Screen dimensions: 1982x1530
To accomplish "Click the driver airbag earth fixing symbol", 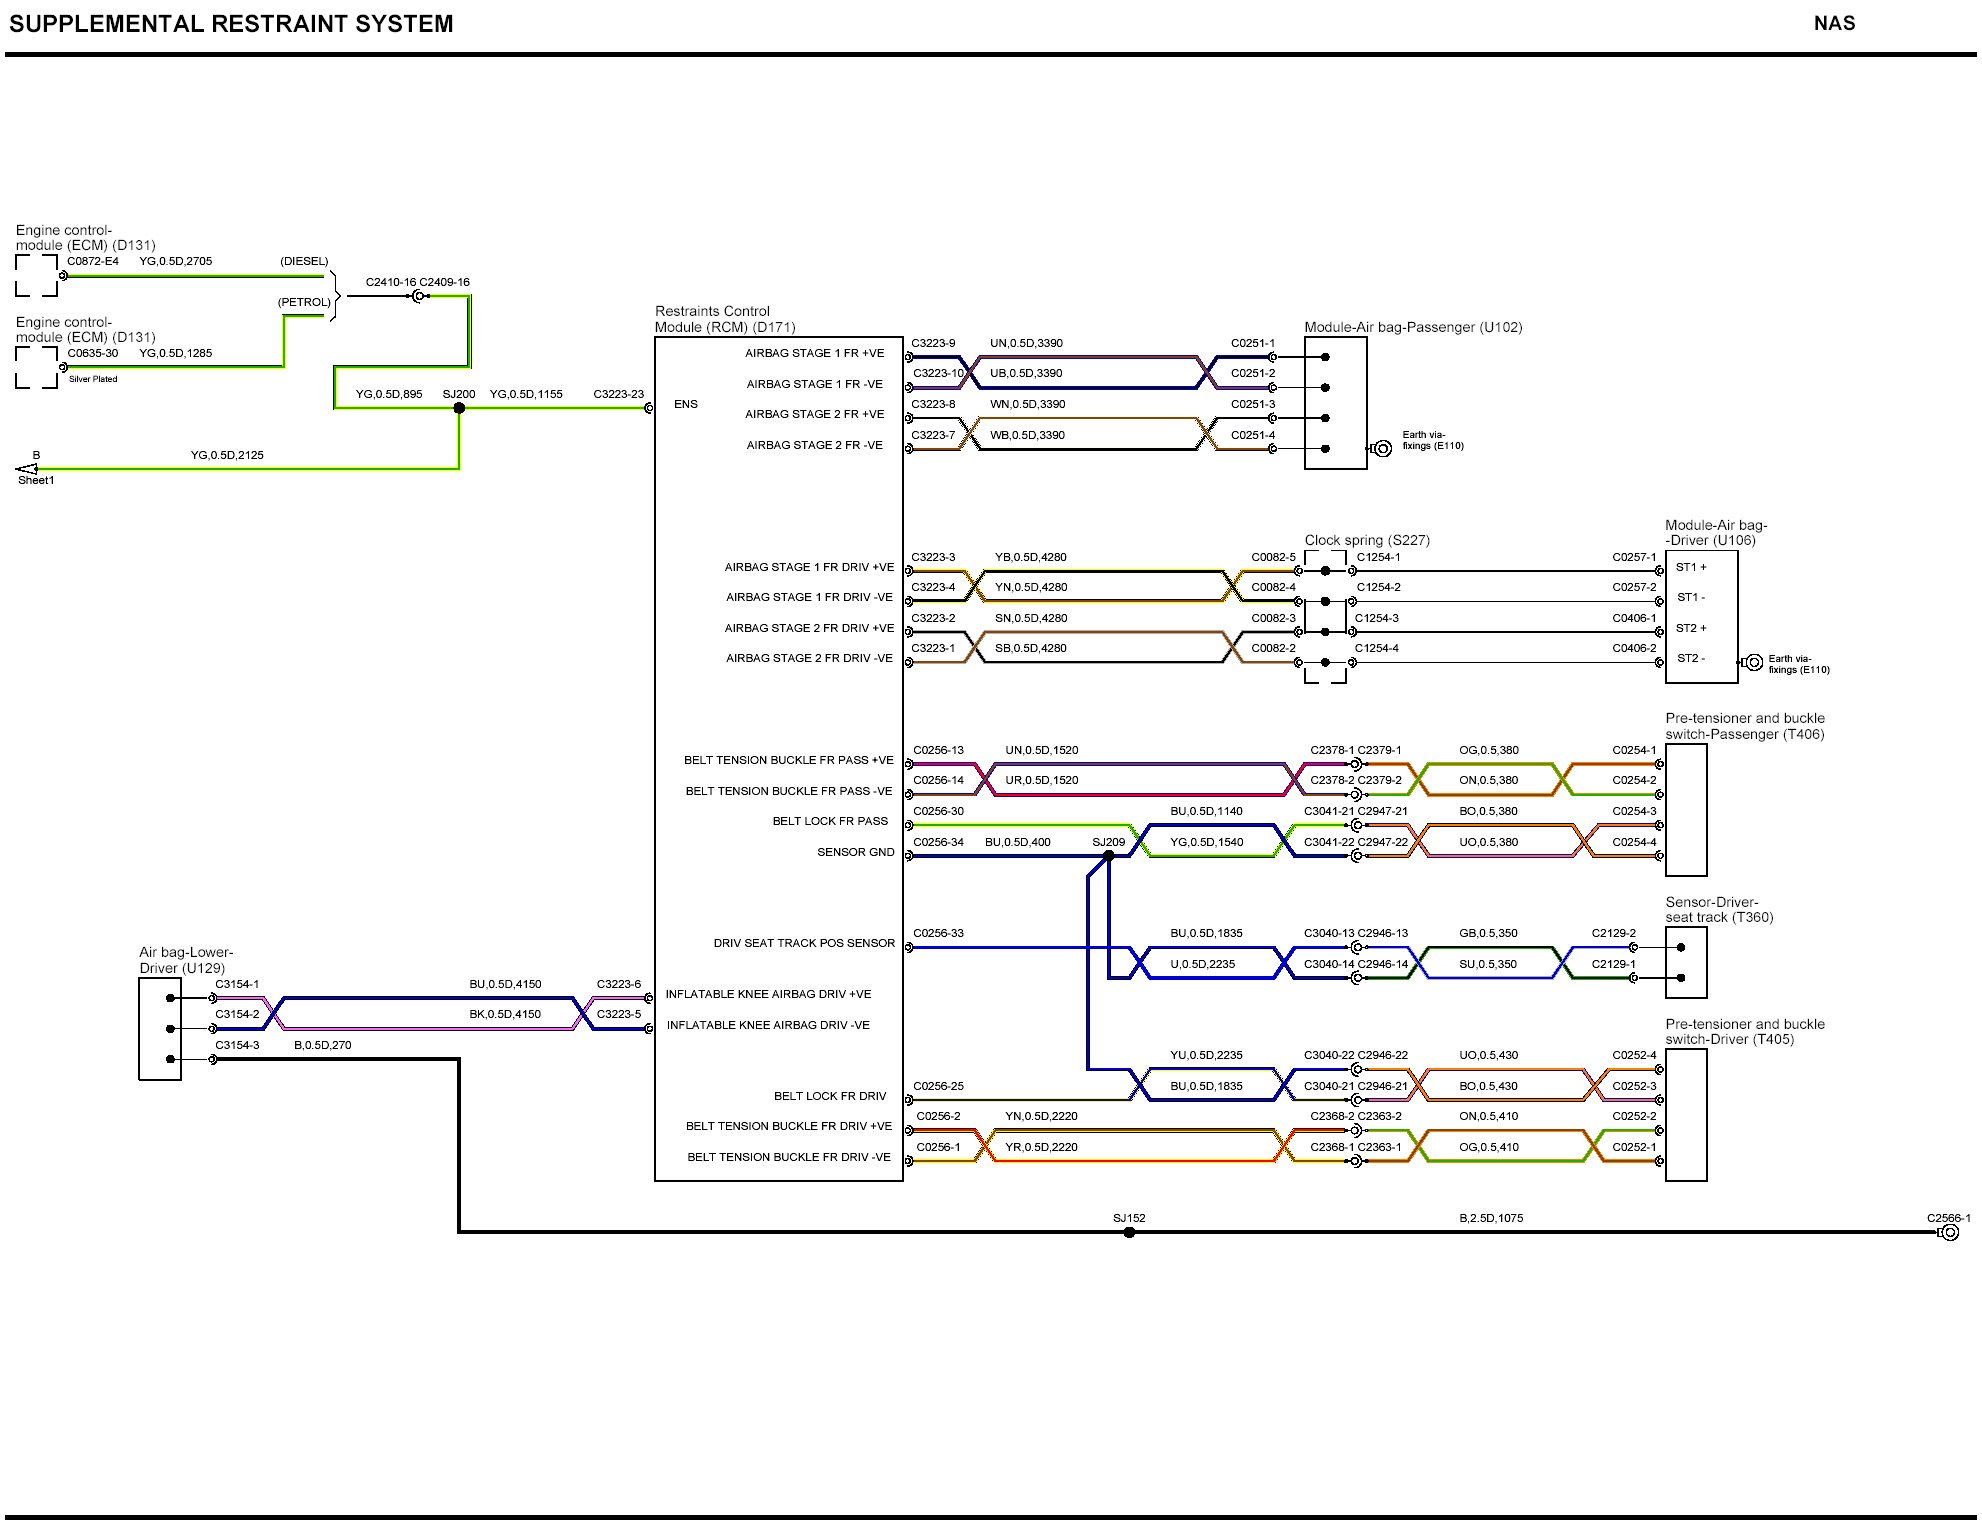I will [x=1752, y=662].
